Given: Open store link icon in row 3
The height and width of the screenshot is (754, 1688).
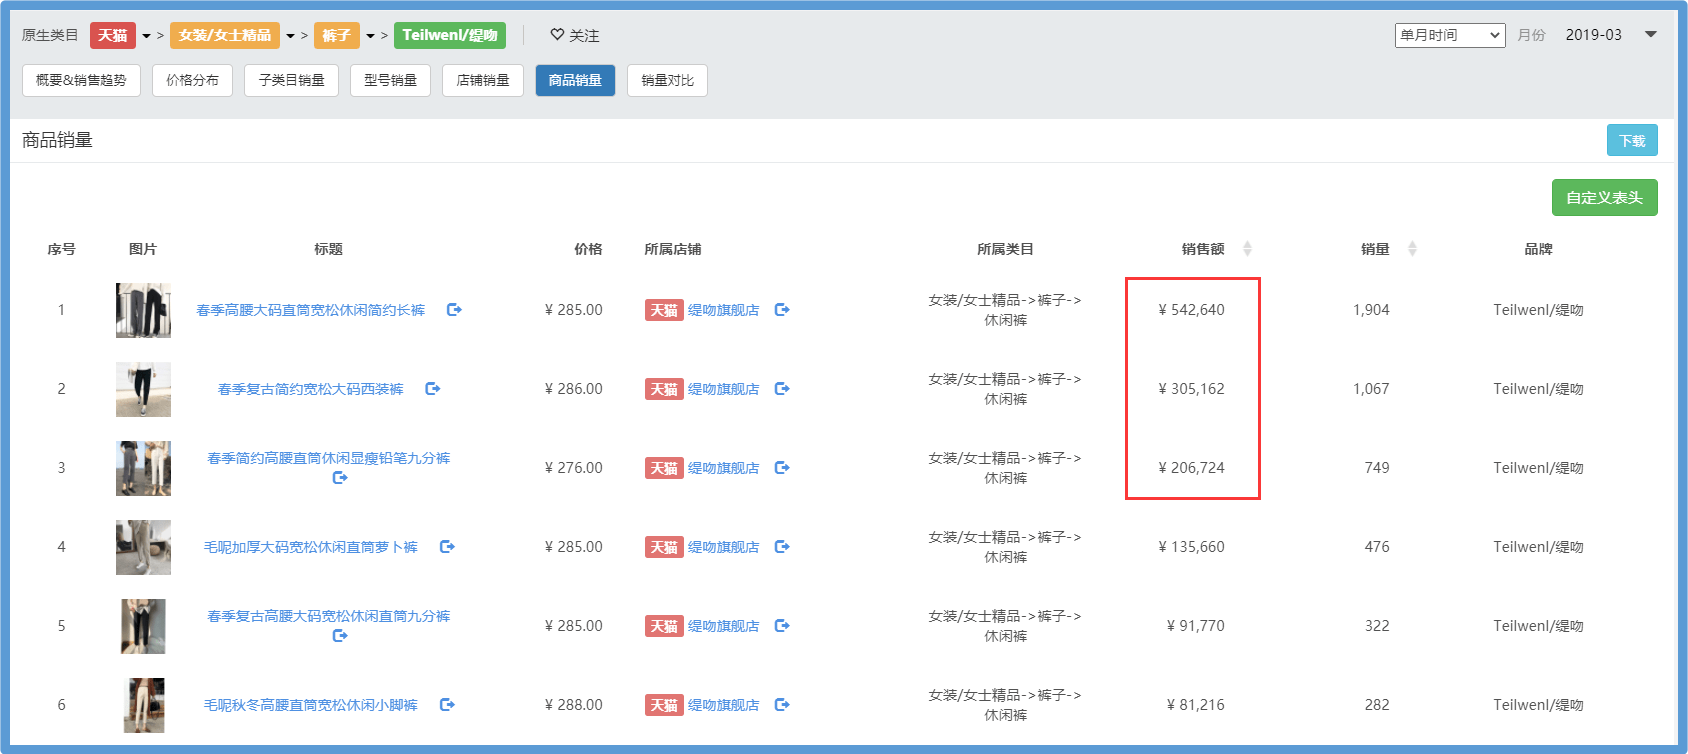Looking at the screenshot, I should 782,468.
